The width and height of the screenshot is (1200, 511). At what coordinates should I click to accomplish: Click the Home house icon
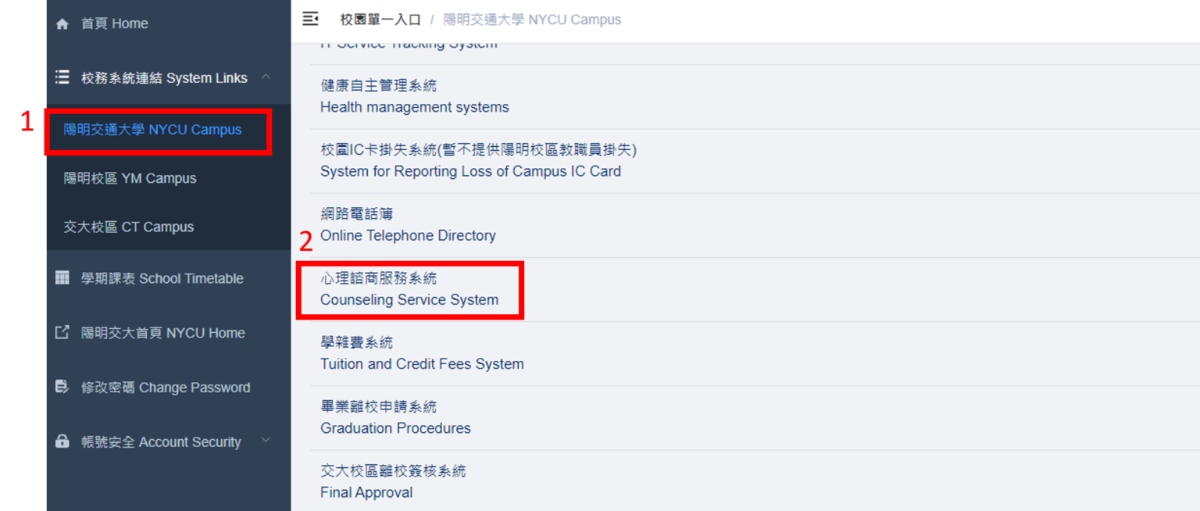(x=63, y=24)
